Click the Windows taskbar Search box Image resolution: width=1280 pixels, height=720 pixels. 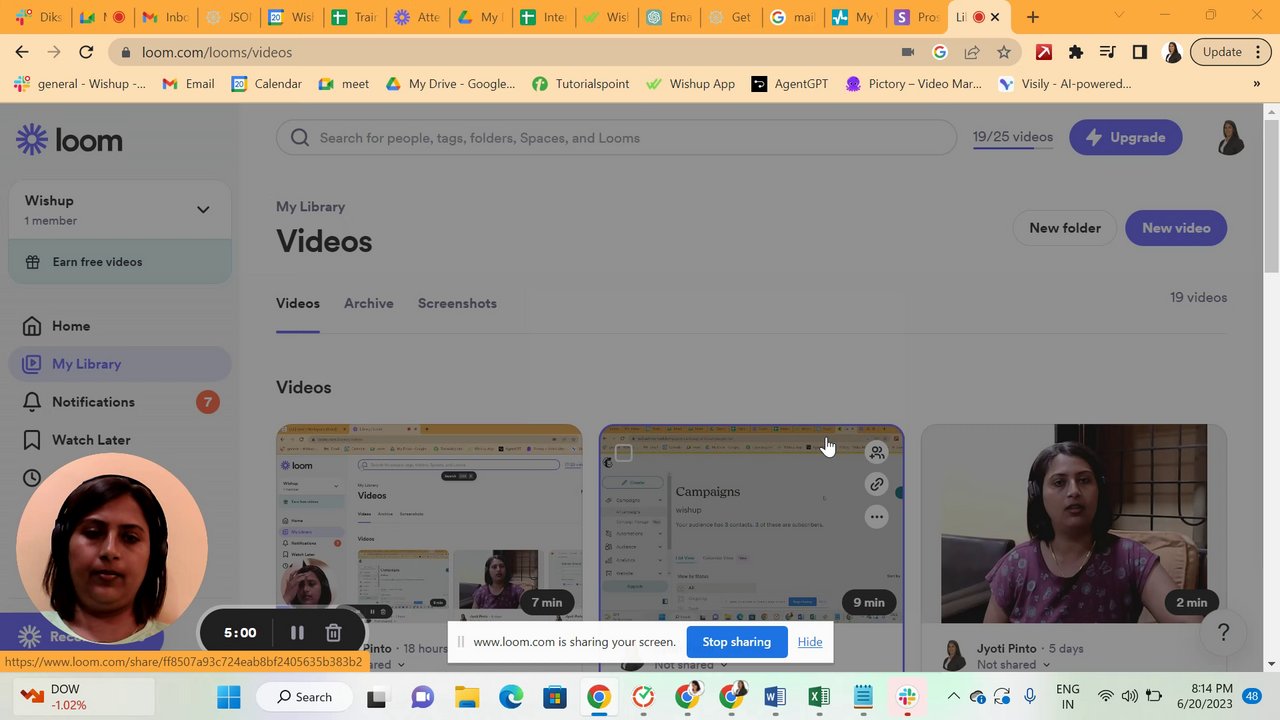305,697
